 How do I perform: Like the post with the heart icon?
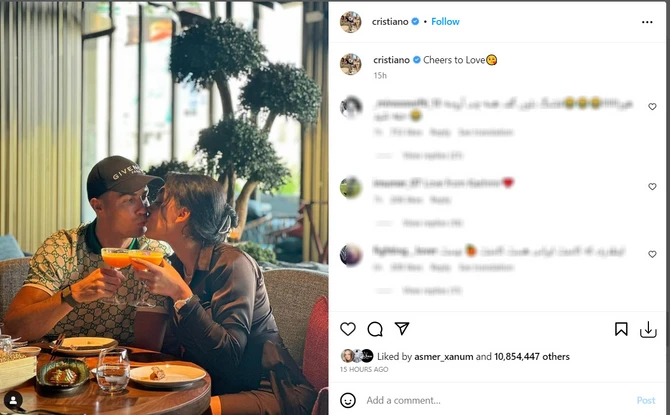point(348,329)
